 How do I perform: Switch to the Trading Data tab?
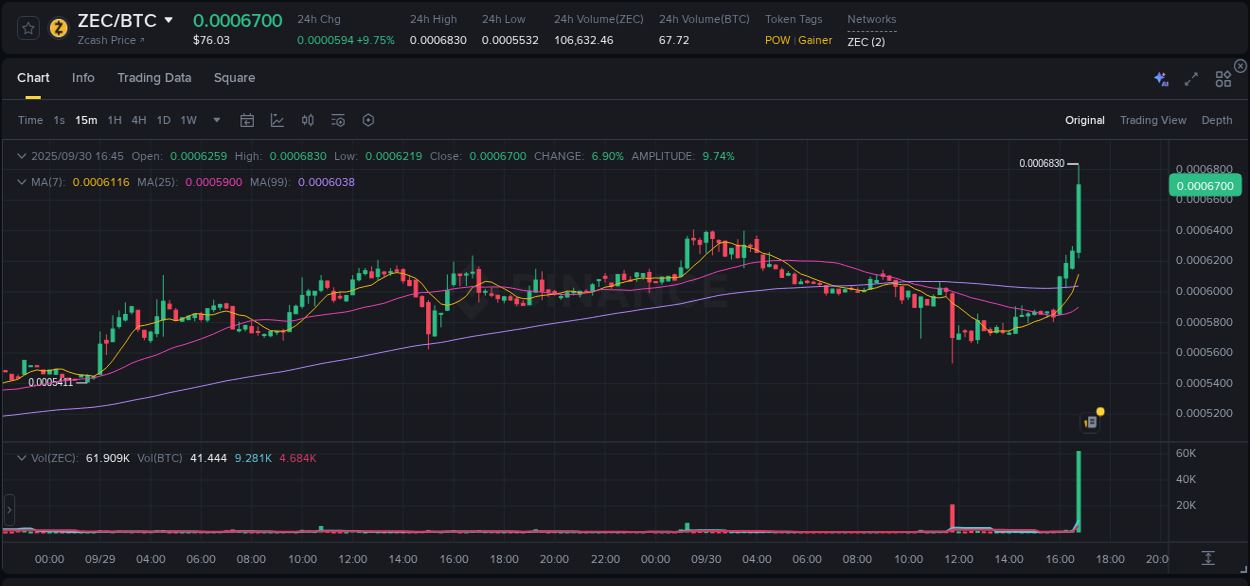[x=154, y=78]
